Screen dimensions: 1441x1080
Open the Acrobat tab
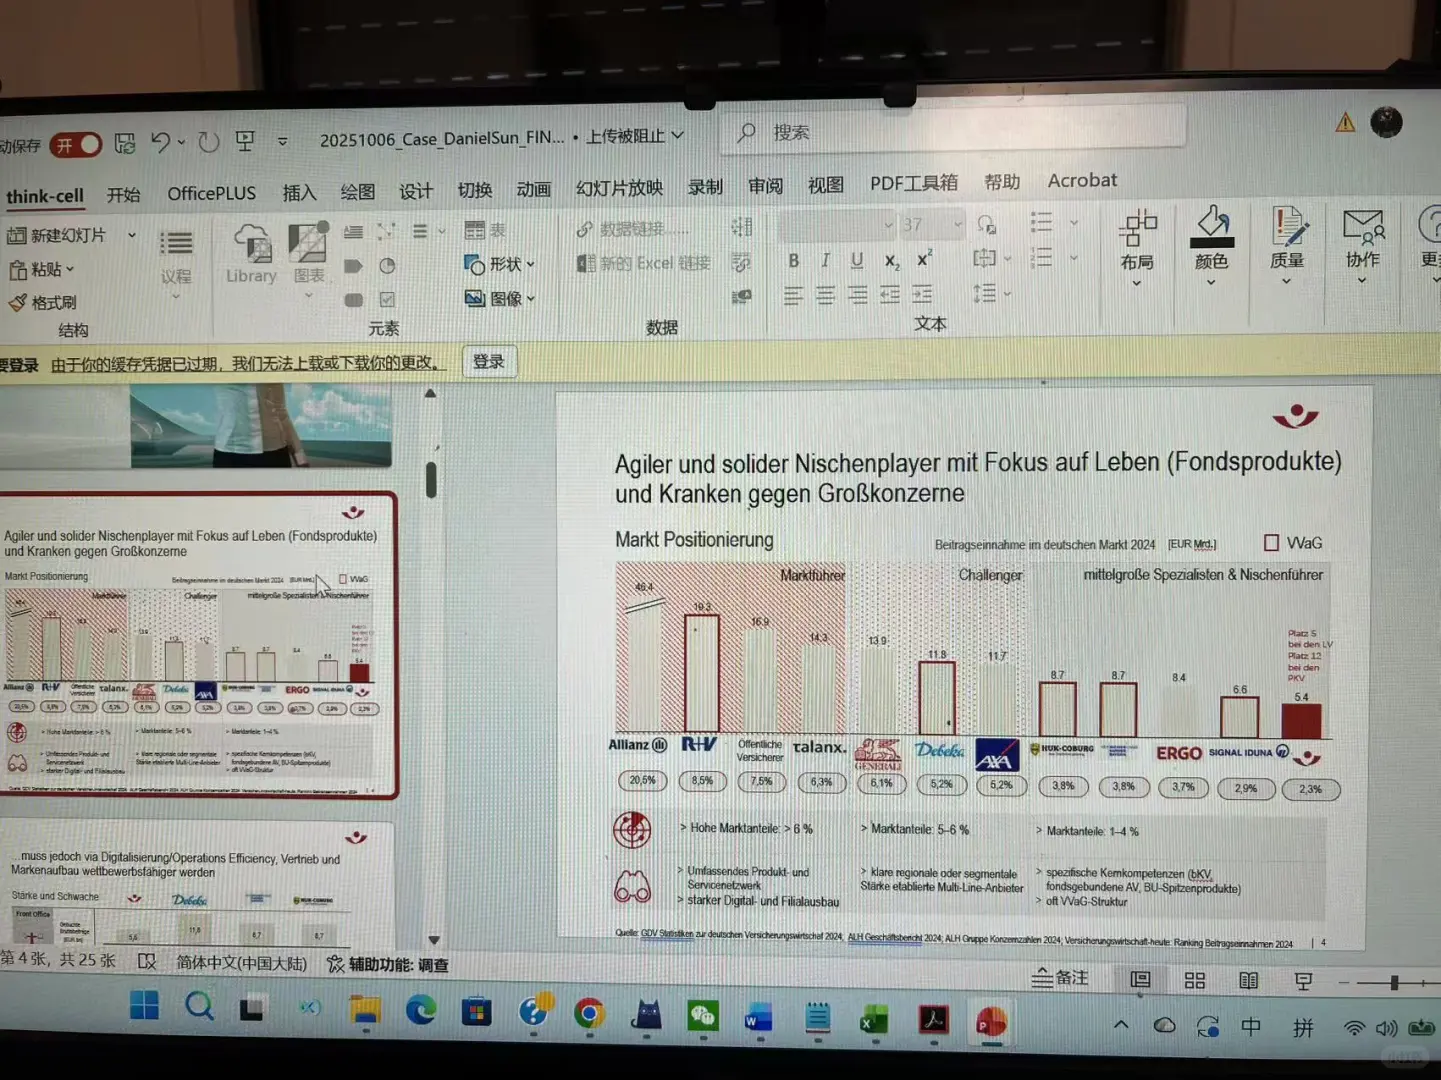click(x=1083, y=180)
